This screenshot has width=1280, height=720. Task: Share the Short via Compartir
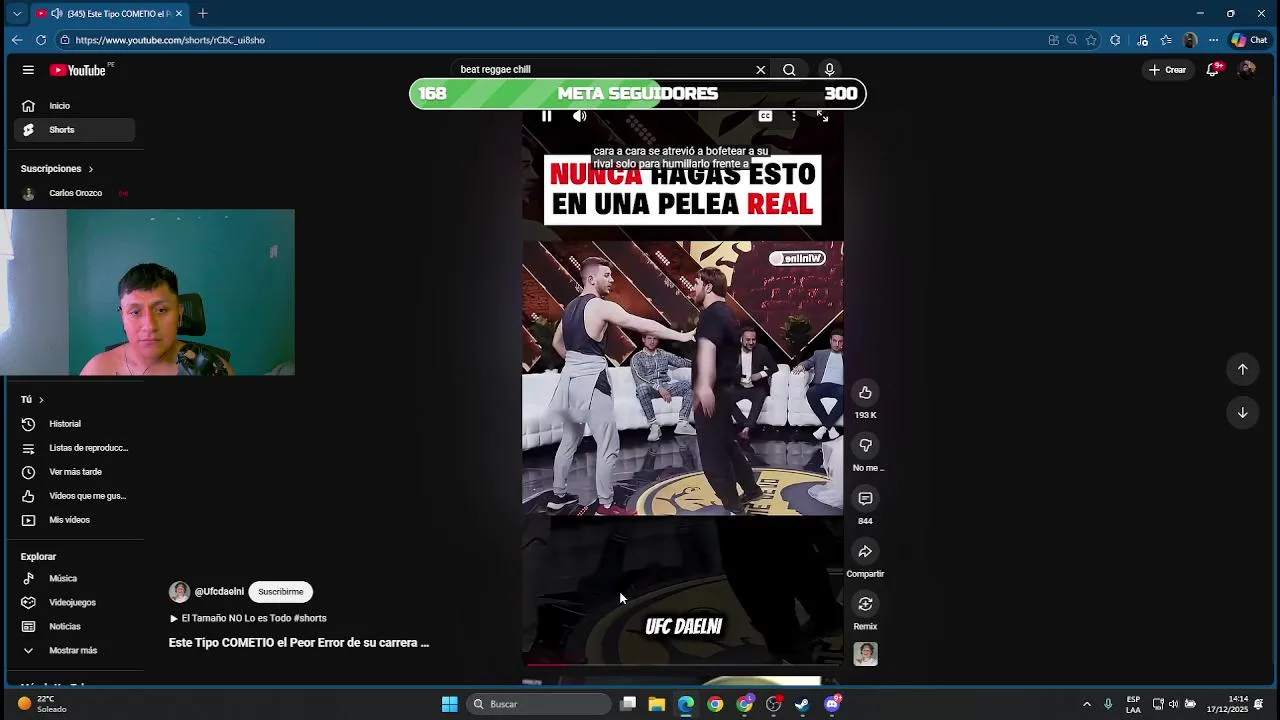tap(865, 552)
